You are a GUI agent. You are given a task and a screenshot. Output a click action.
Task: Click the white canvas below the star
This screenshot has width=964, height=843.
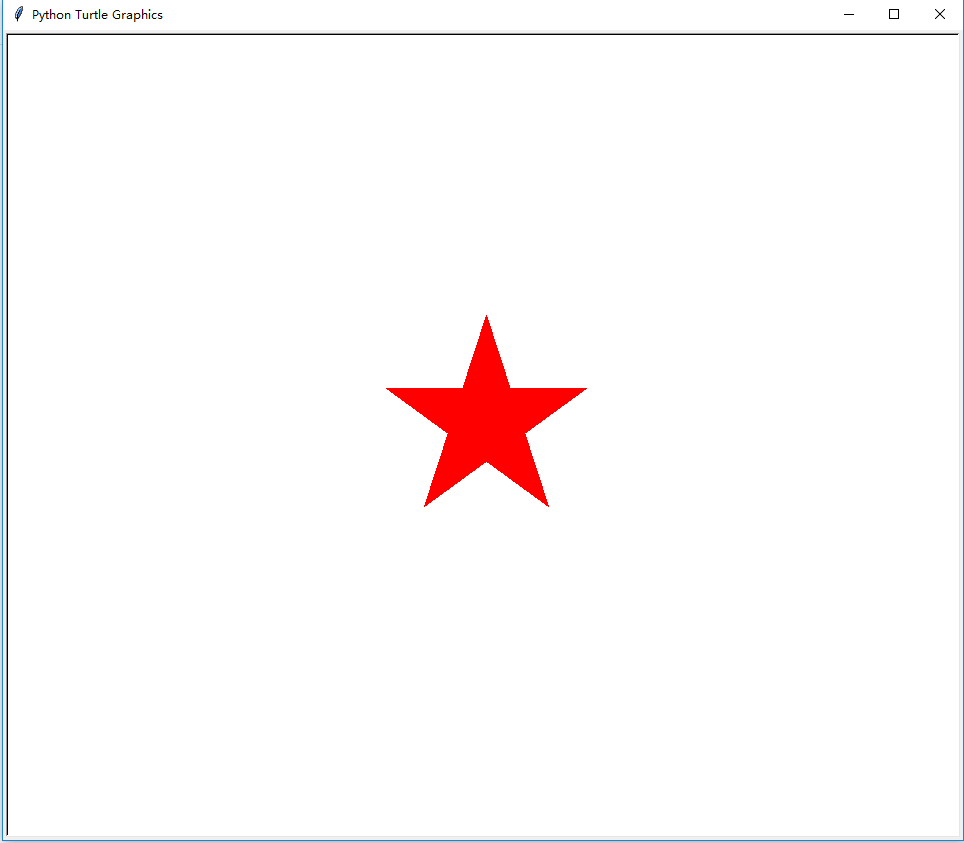pyautogui.click(x=486, y=650)
